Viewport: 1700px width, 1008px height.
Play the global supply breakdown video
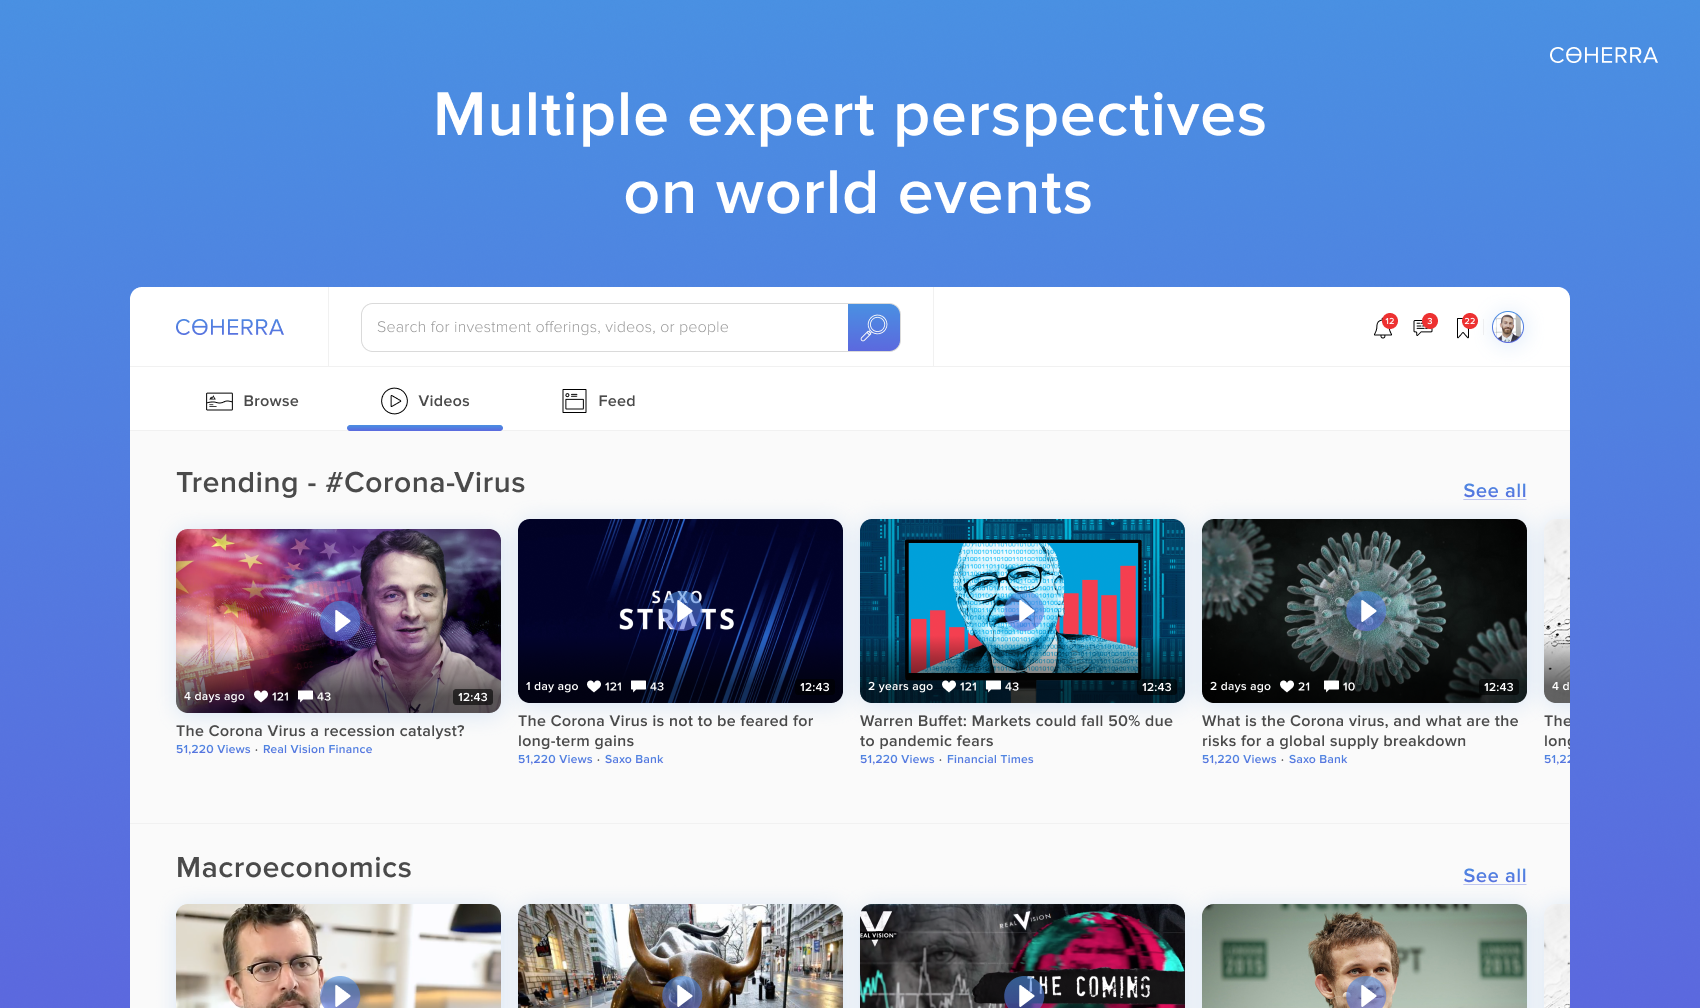coord(1367,611)
